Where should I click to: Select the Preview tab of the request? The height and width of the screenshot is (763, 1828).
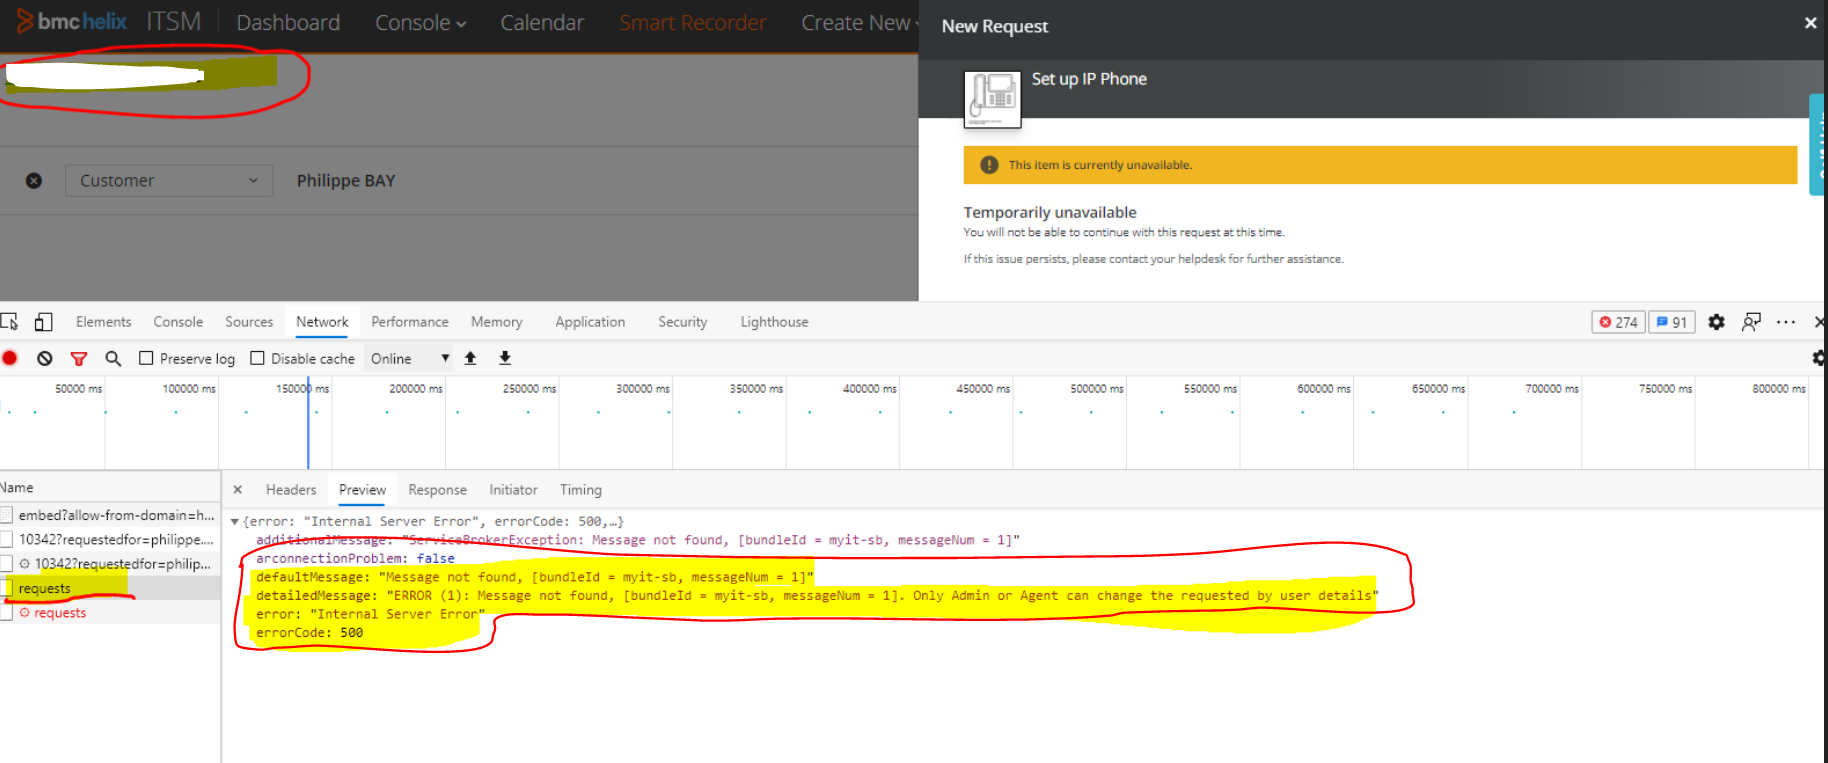(x=362, y=490)
